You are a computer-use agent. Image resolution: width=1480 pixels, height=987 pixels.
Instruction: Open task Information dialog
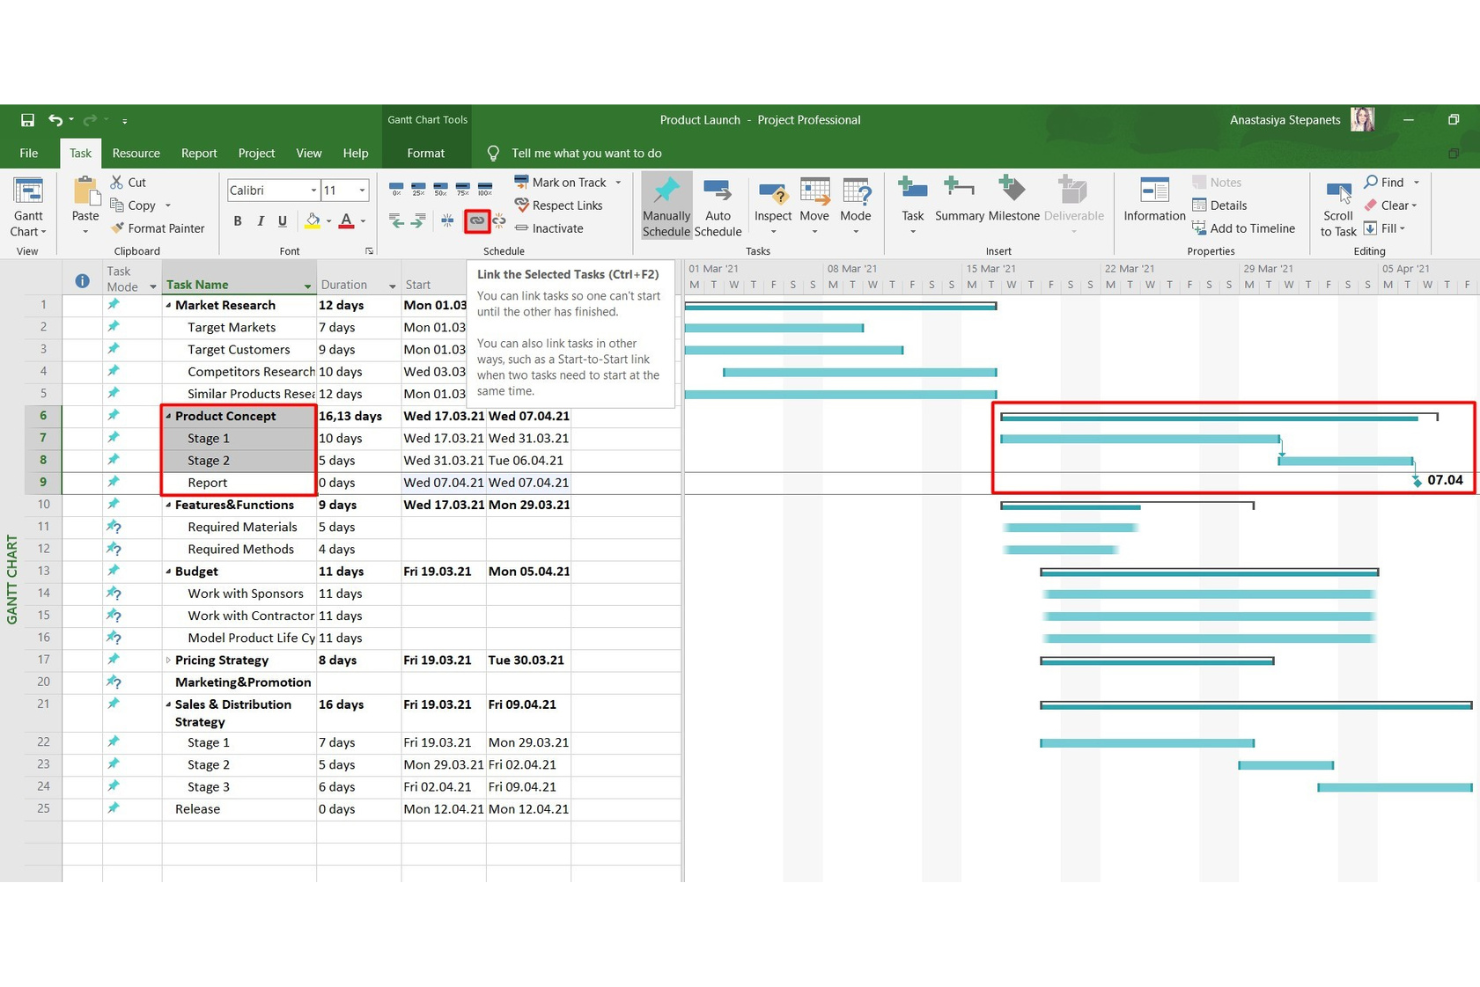1154,200
